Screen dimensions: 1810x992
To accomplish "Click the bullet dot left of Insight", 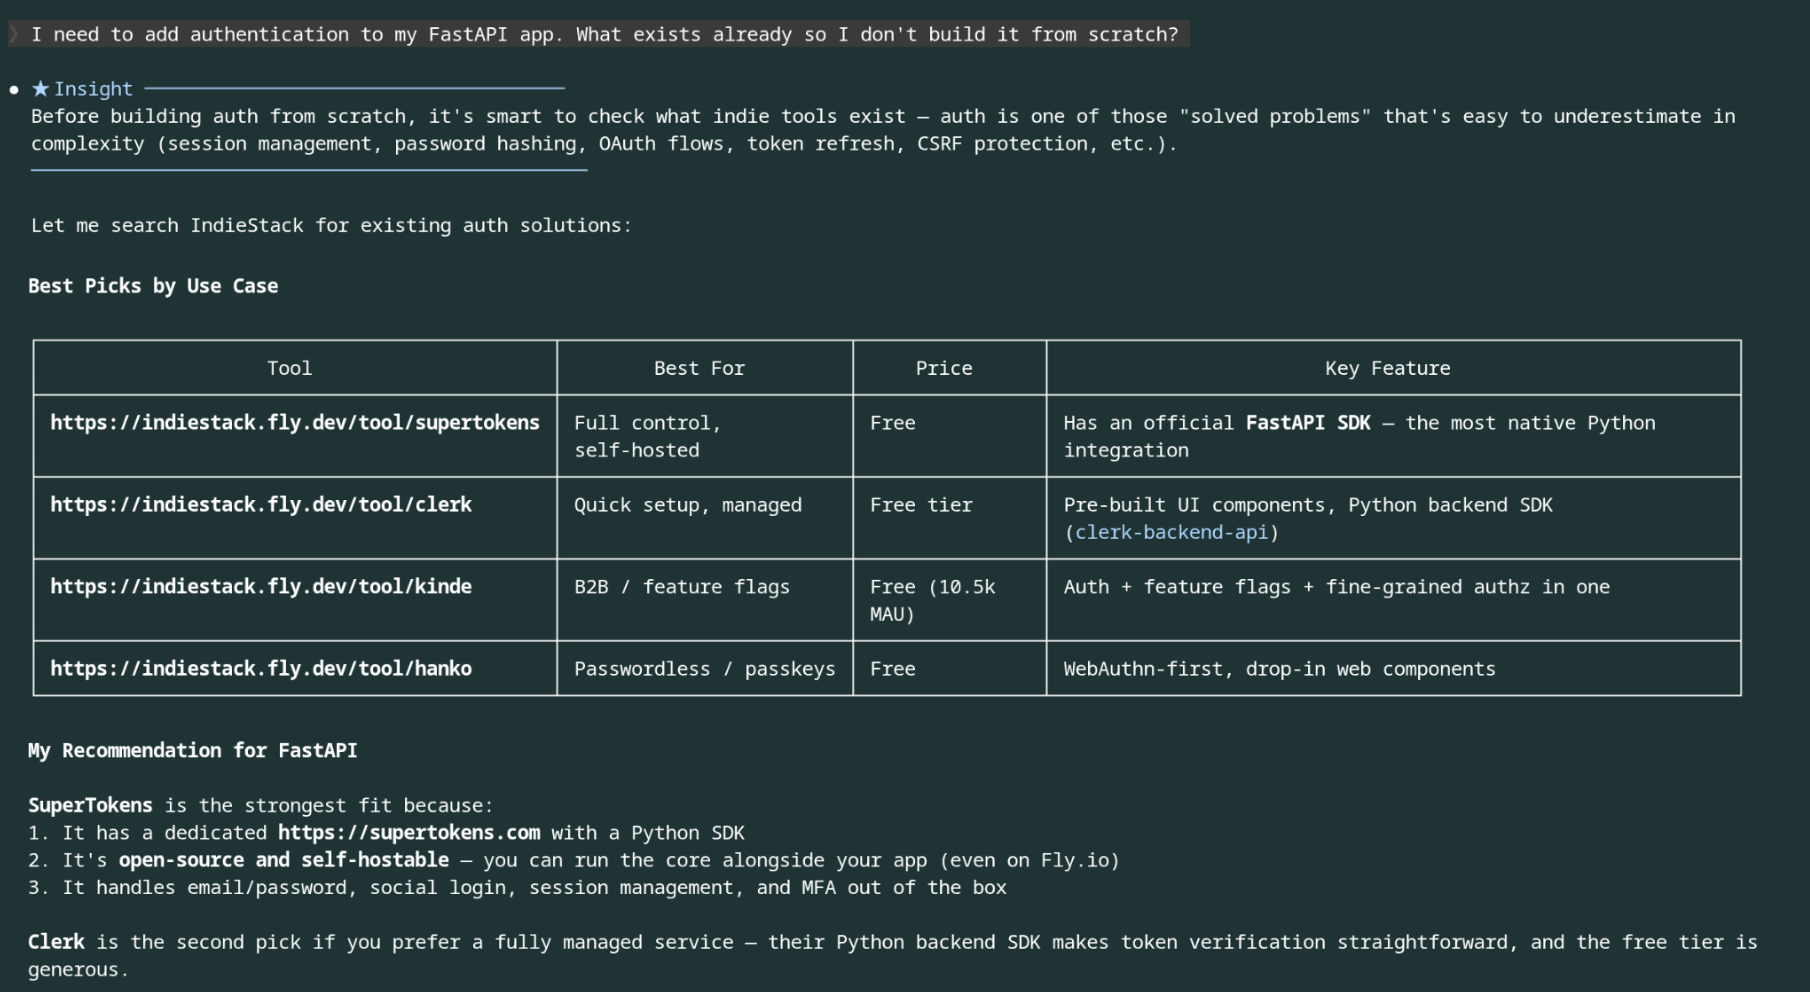I will [14, 90].
